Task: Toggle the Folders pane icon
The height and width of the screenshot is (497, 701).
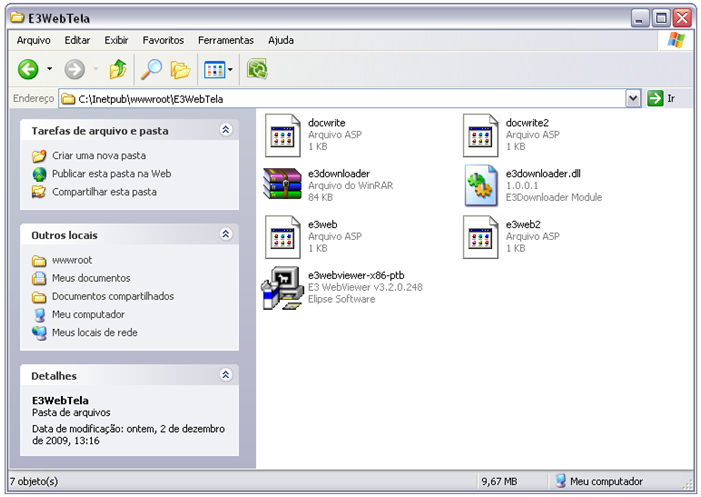Action: point(180,69)
